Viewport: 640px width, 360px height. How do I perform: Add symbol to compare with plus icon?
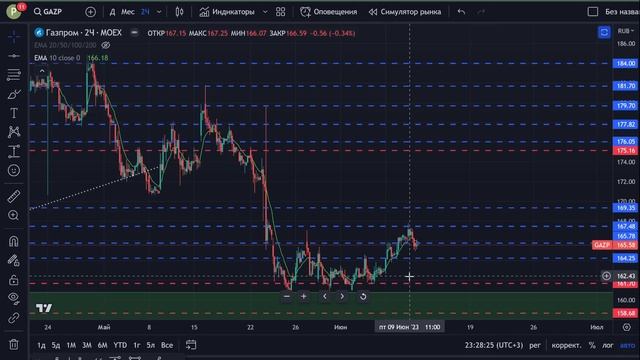point(91,12)
